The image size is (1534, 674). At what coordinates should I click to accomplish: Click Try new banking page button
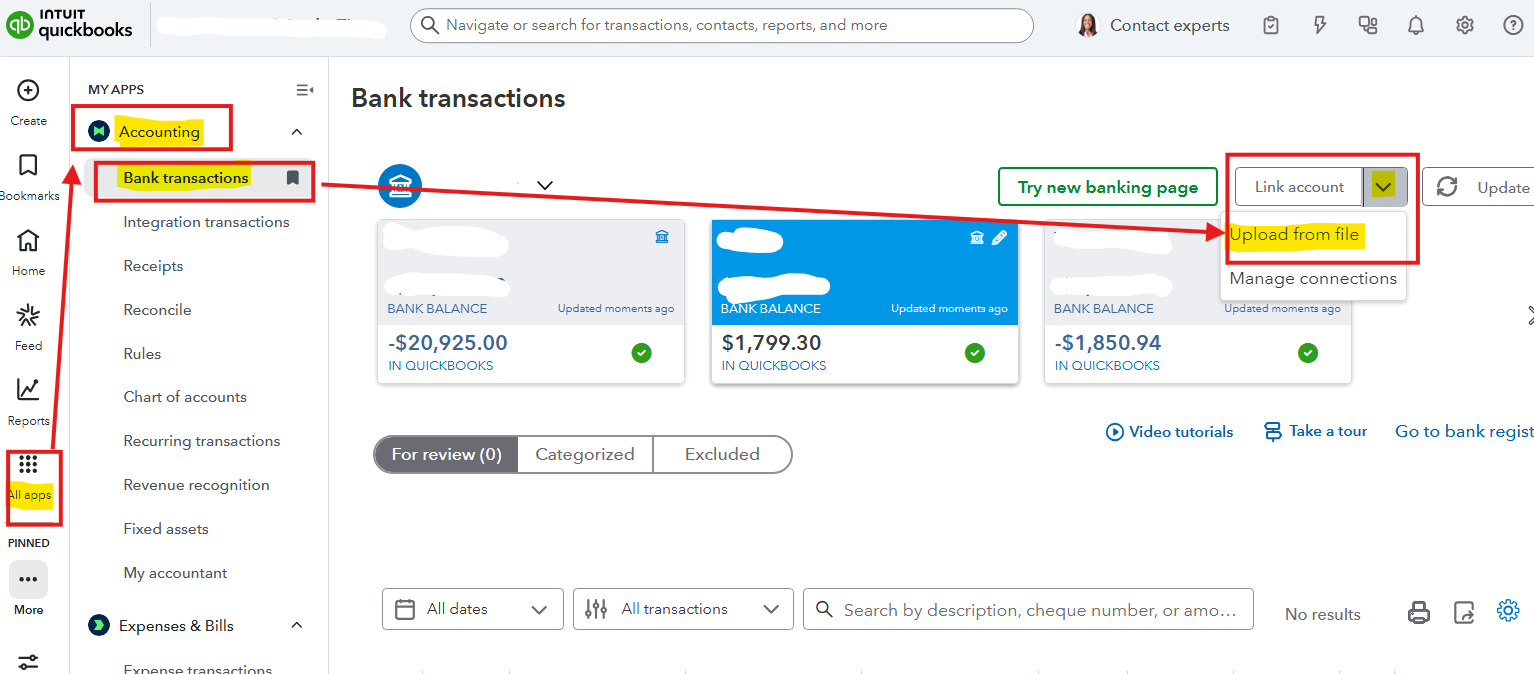(x=1108, y=187)
